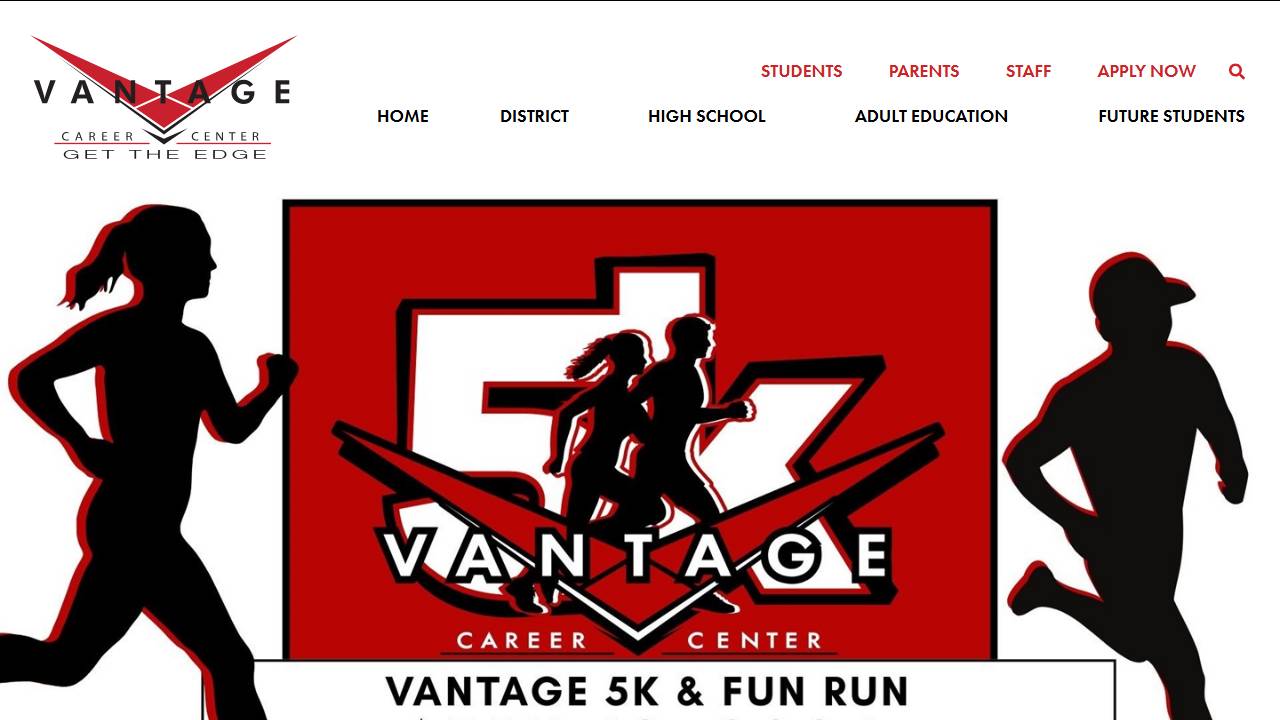The height and width of the screenshot is (720, 1280).
Task: Navigate to HOME in main menu
Action: tap(403, 116)
